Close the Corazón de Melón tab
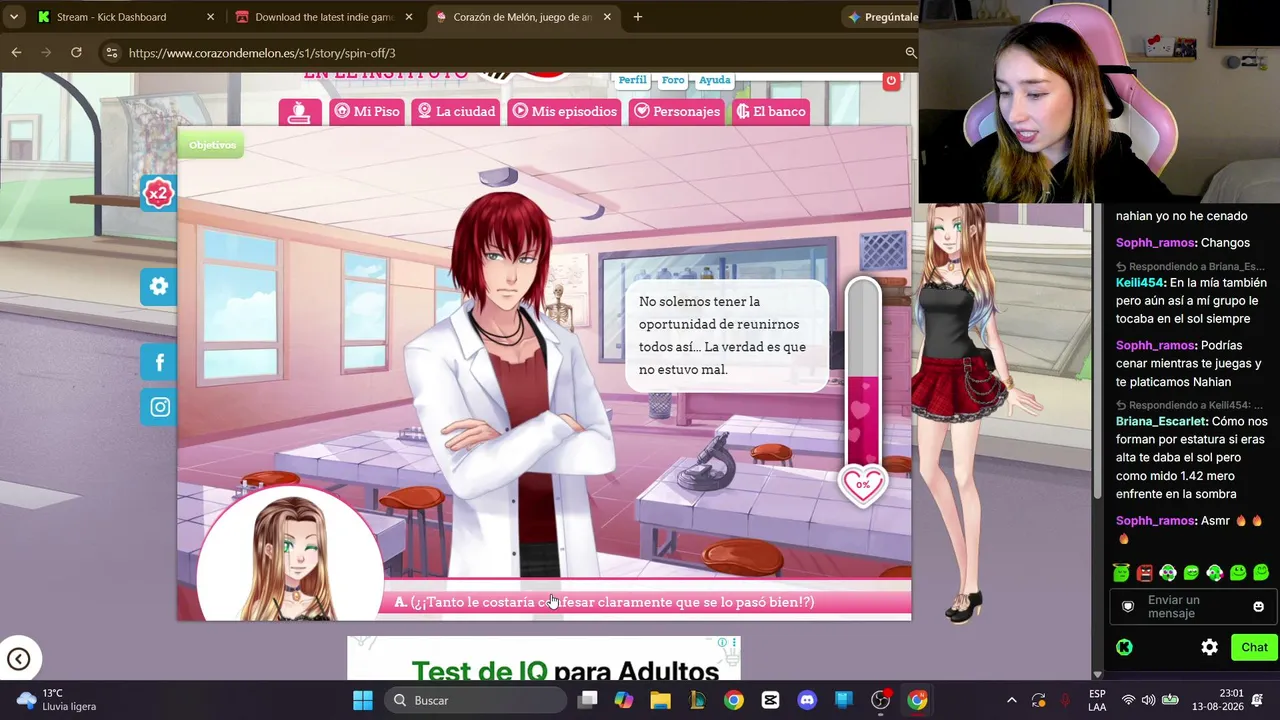This screenshot has width=1280, height=720. pos(607,17)
